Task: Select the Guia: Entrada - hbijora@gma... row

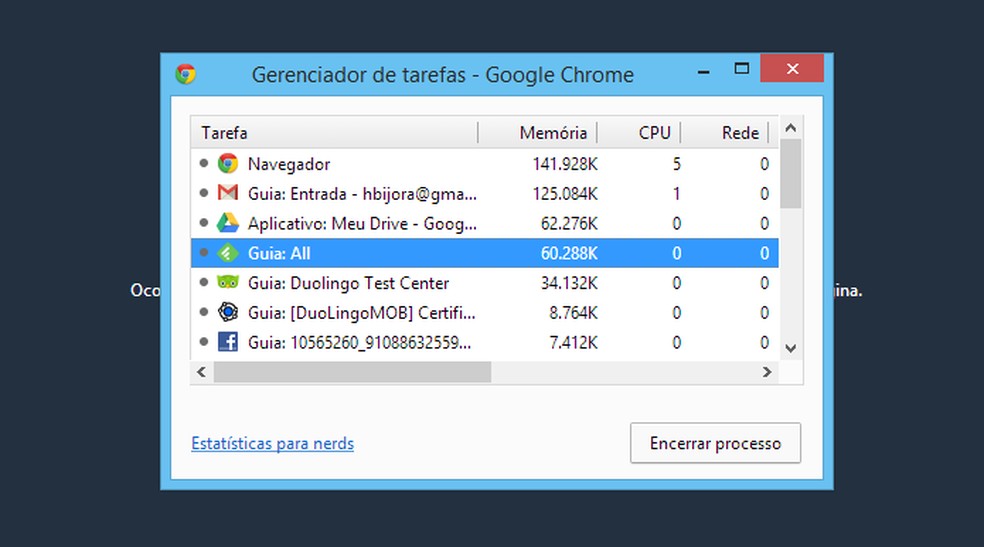Action: [484, 193]
